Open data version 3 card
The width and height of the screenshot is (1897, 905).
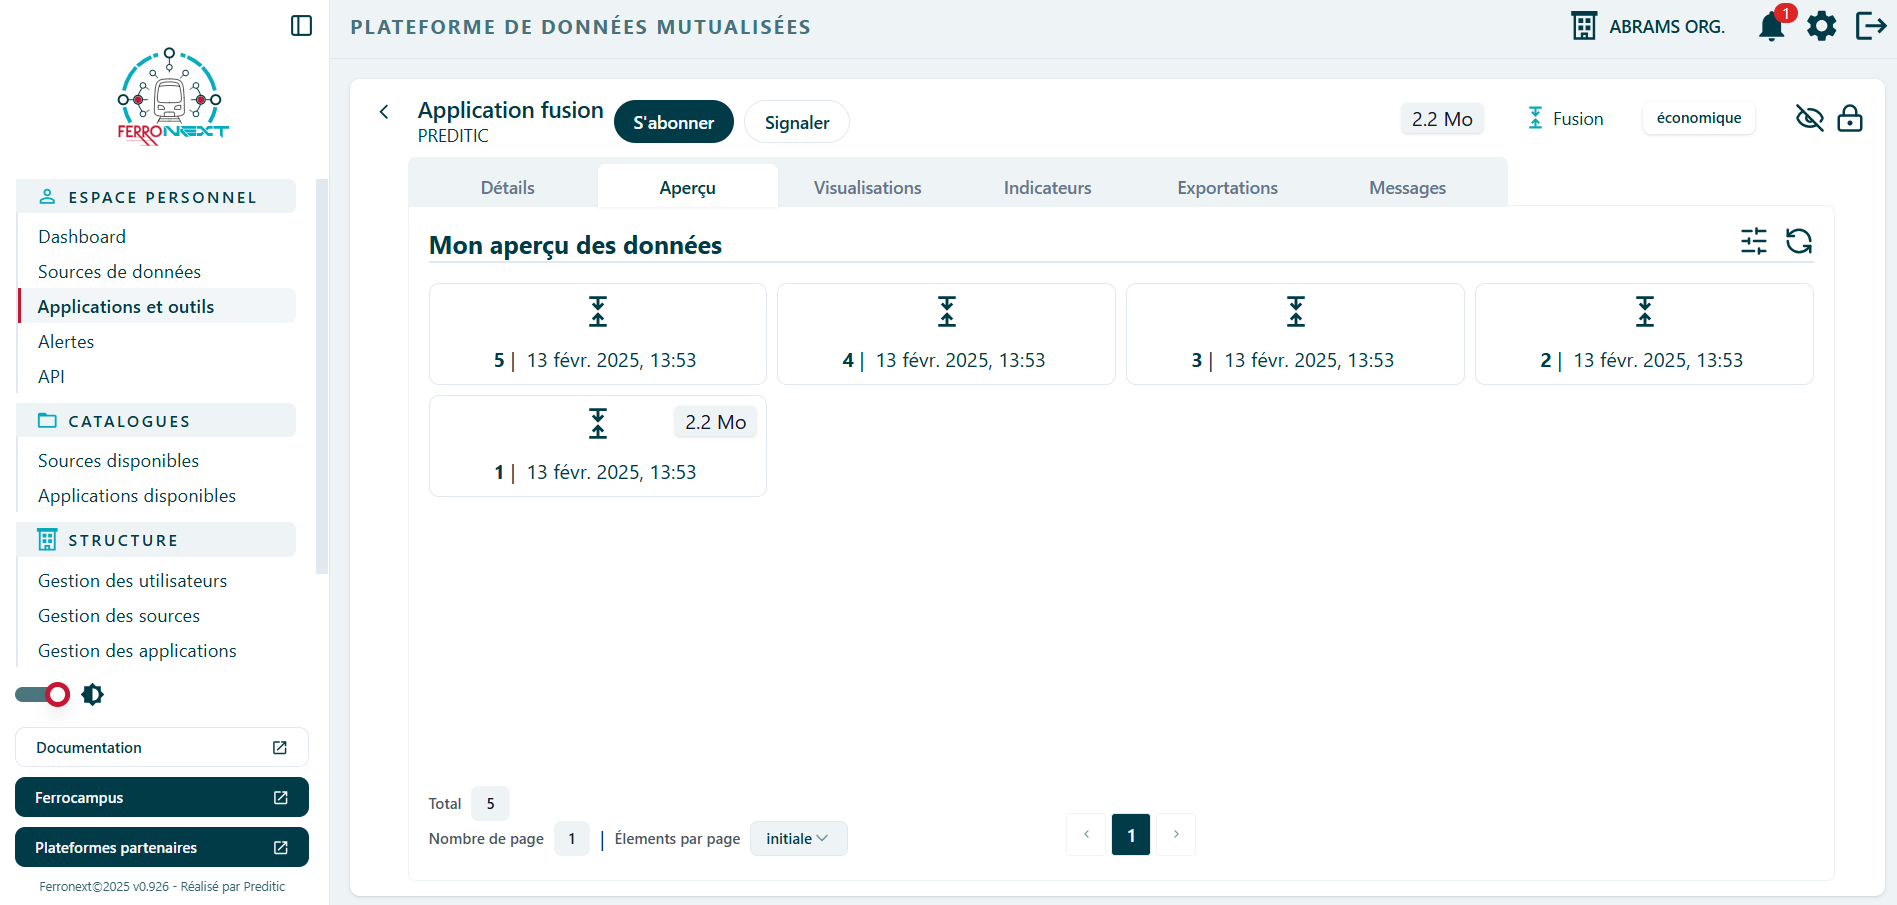[x=1295, y=334]
